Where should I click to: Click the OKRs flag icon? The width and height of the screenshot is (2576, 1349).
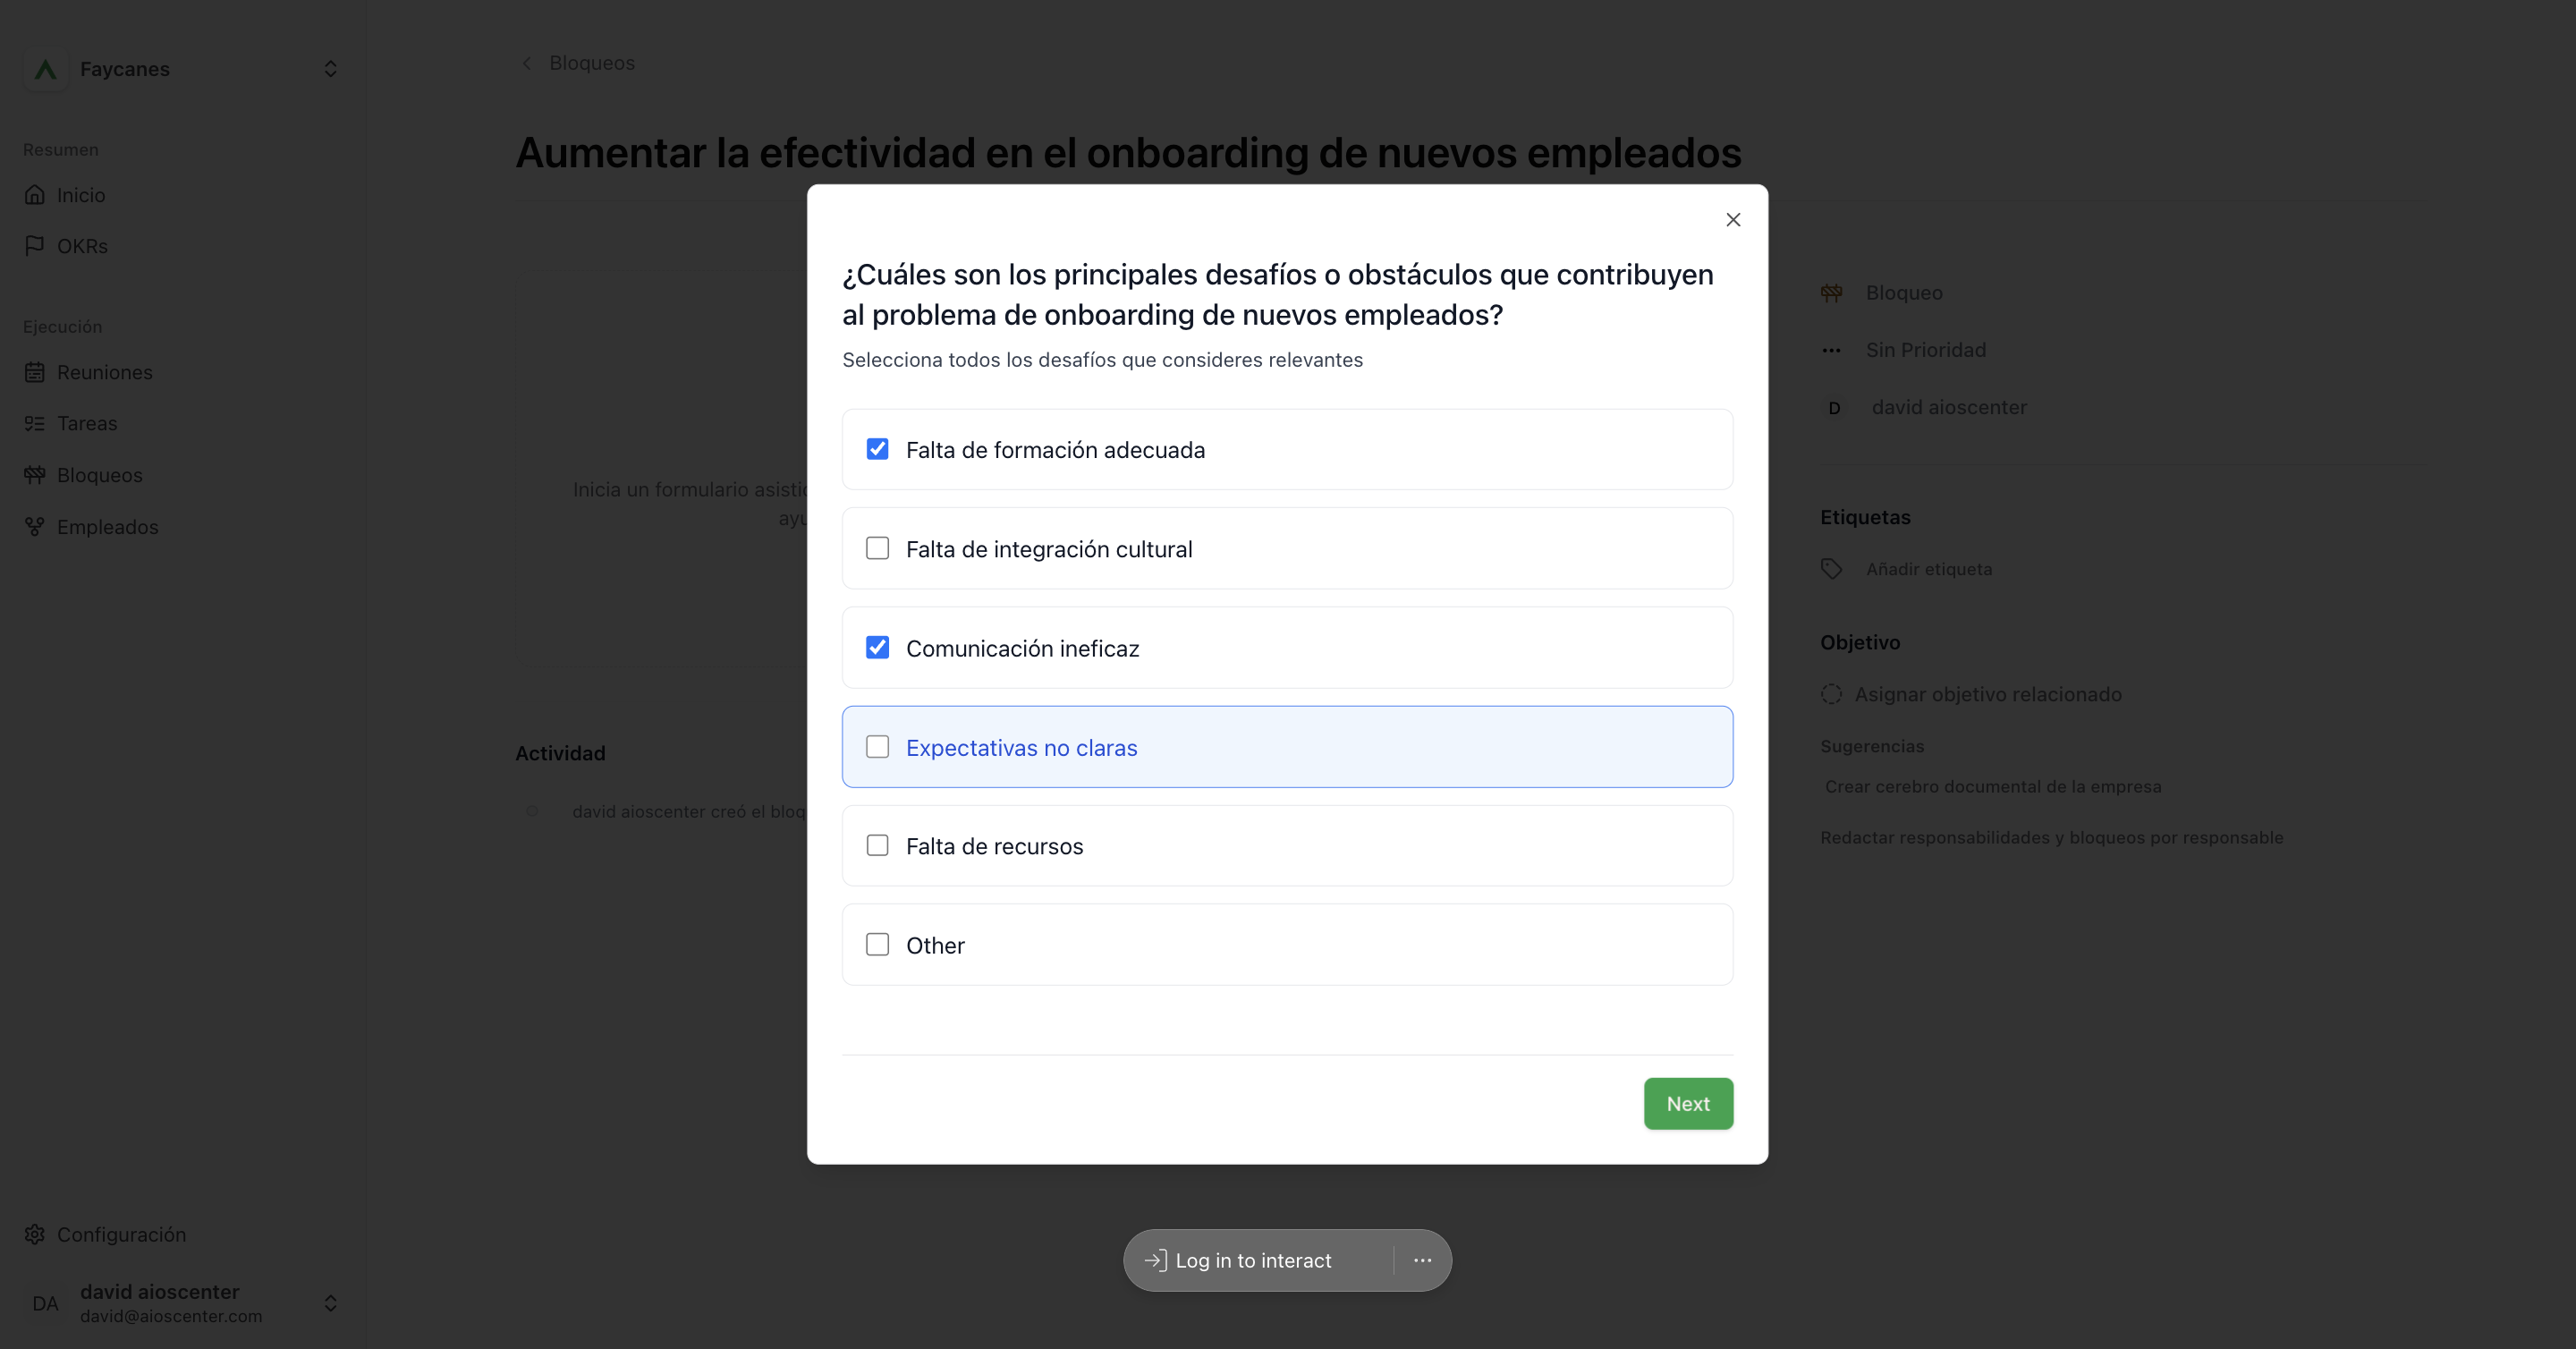(35, 246)
